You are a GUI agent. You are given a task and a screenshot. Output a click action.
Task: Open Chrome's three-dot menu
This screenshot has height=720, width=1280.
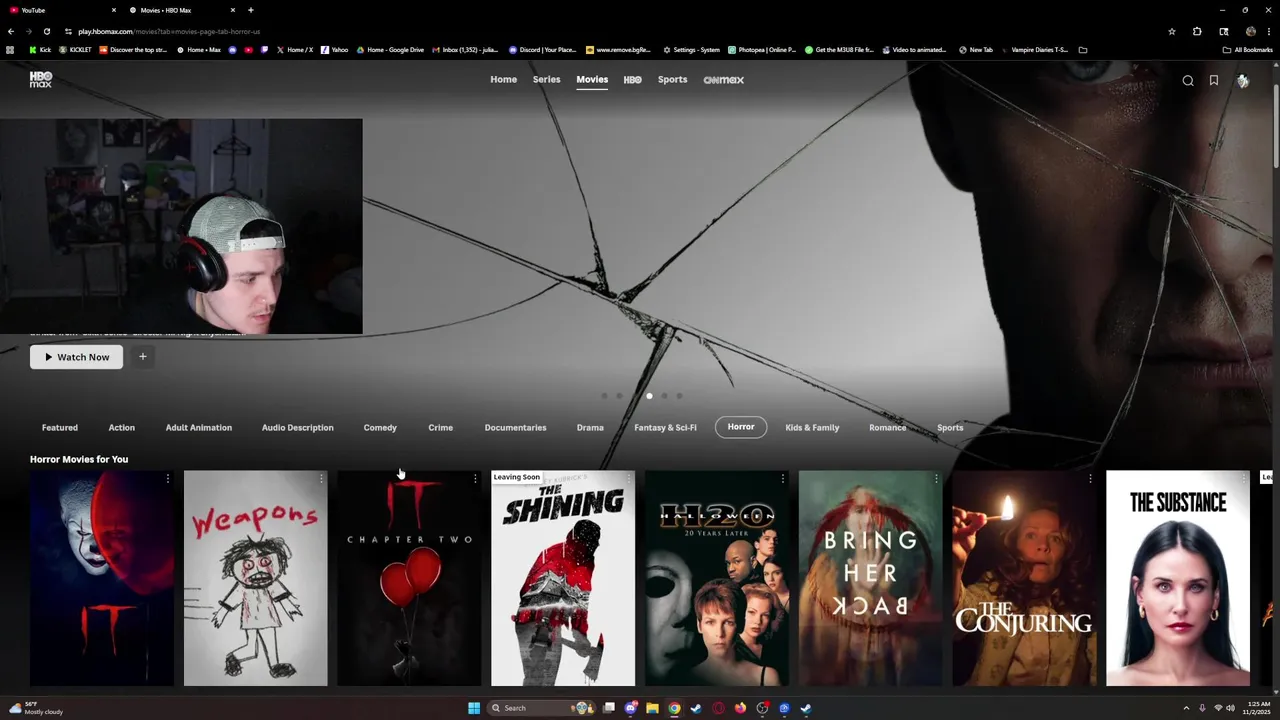coord(1269,31)
